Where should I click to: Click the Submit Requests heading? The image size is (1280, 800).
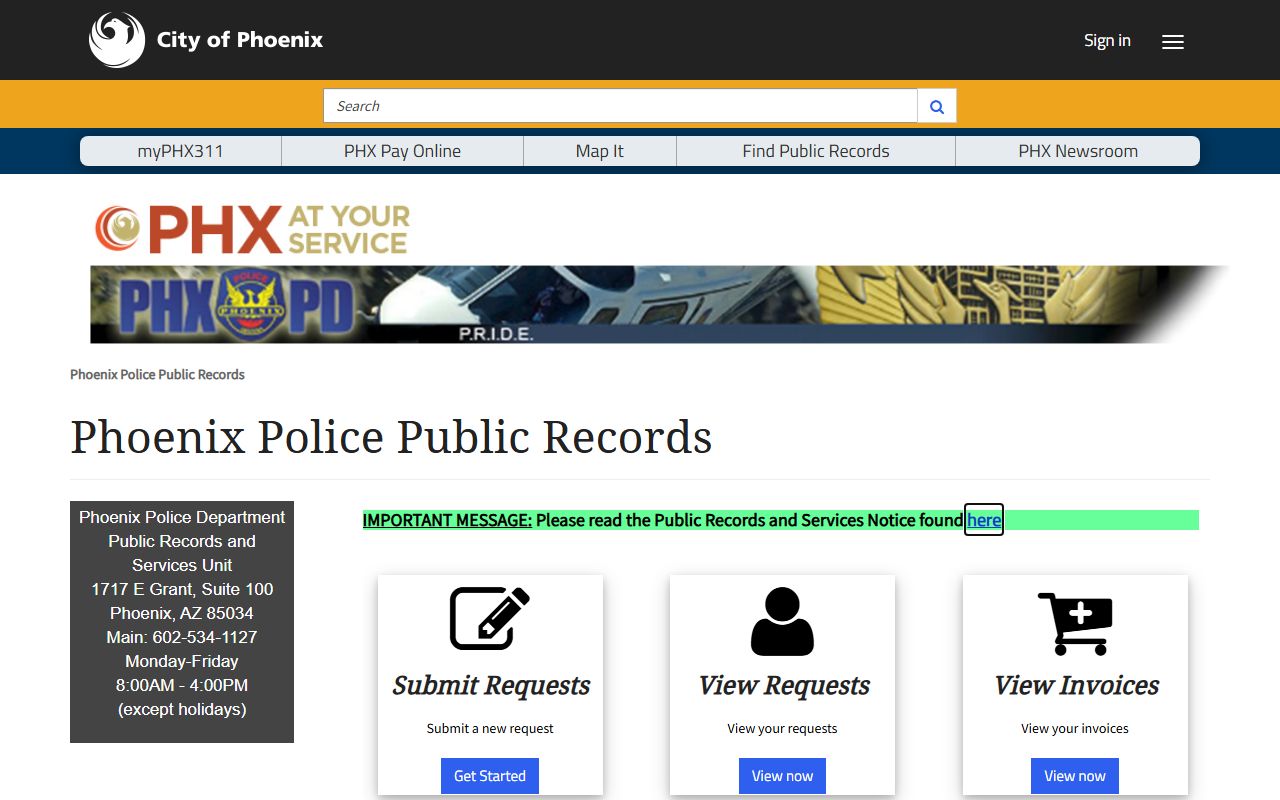[490, 686]
